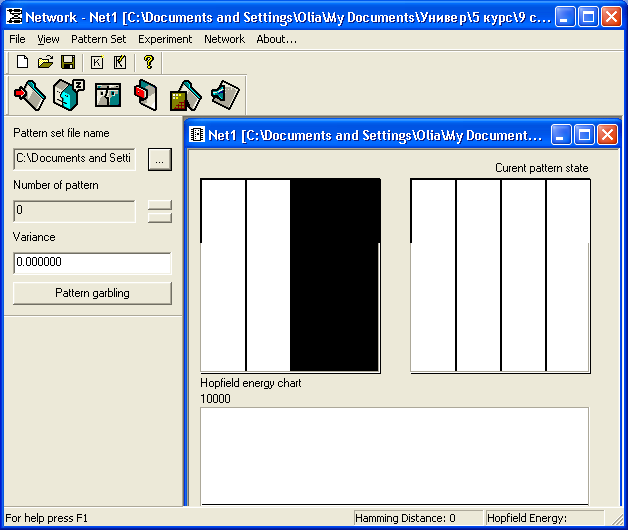Click the large icon with brown grid
628x530 pixels.
[x=185, y=95]
